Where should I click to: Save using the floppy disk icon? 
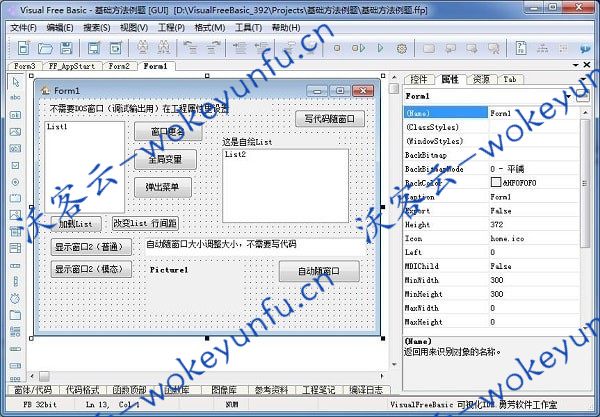[66, 48]
